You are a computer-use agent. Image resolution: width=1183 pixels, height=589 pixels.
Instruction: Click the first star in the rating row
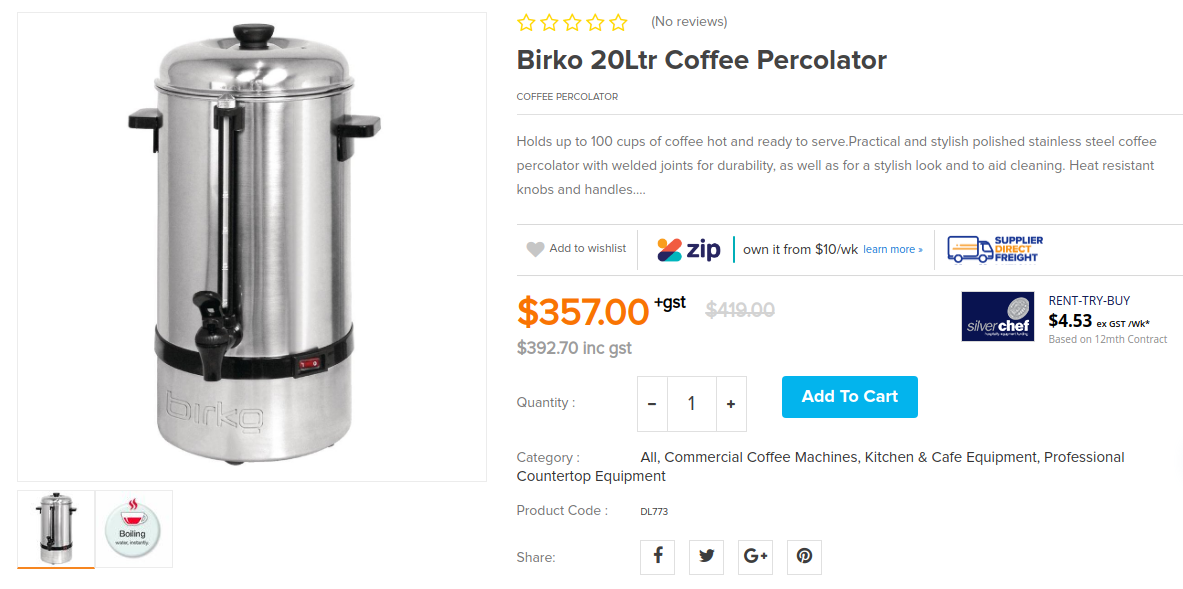(525, 21)
